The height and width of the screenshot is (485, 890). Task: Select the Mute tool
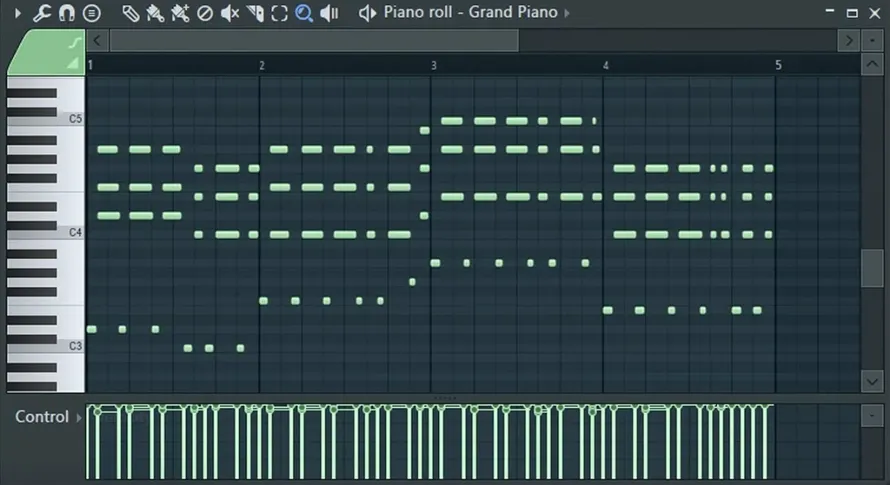point(229,13)
